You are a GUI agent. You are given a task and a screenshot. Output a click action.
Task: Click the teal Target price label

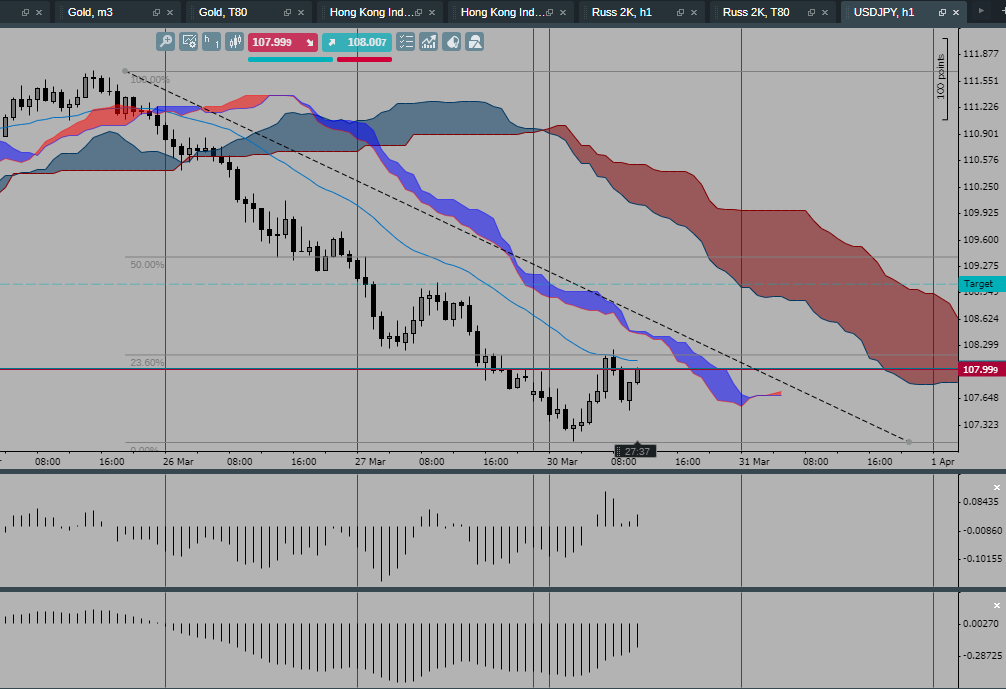pyautogui.click(x=982, y=284)
